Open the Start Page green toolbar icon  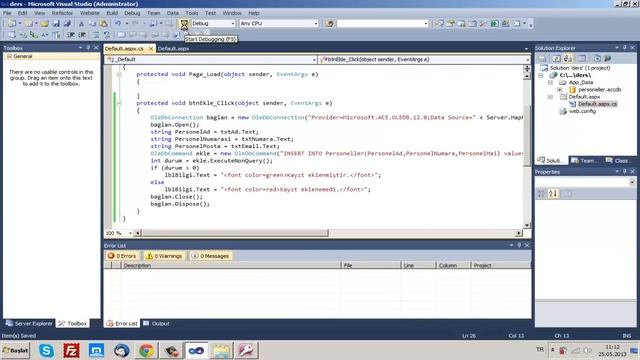[494, 24]
